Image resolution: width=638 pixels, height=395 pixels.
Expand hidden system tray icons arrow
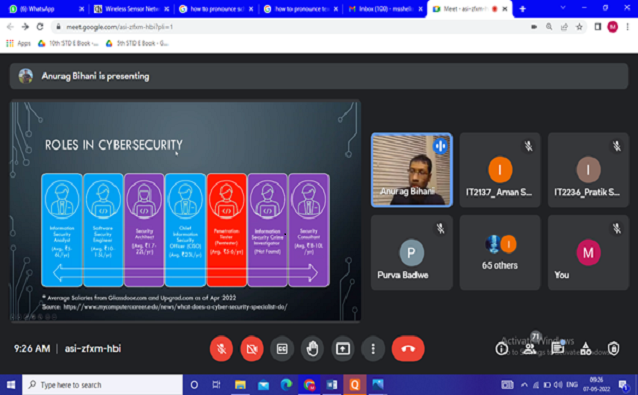pyautogui.click(x=524, y=384)
